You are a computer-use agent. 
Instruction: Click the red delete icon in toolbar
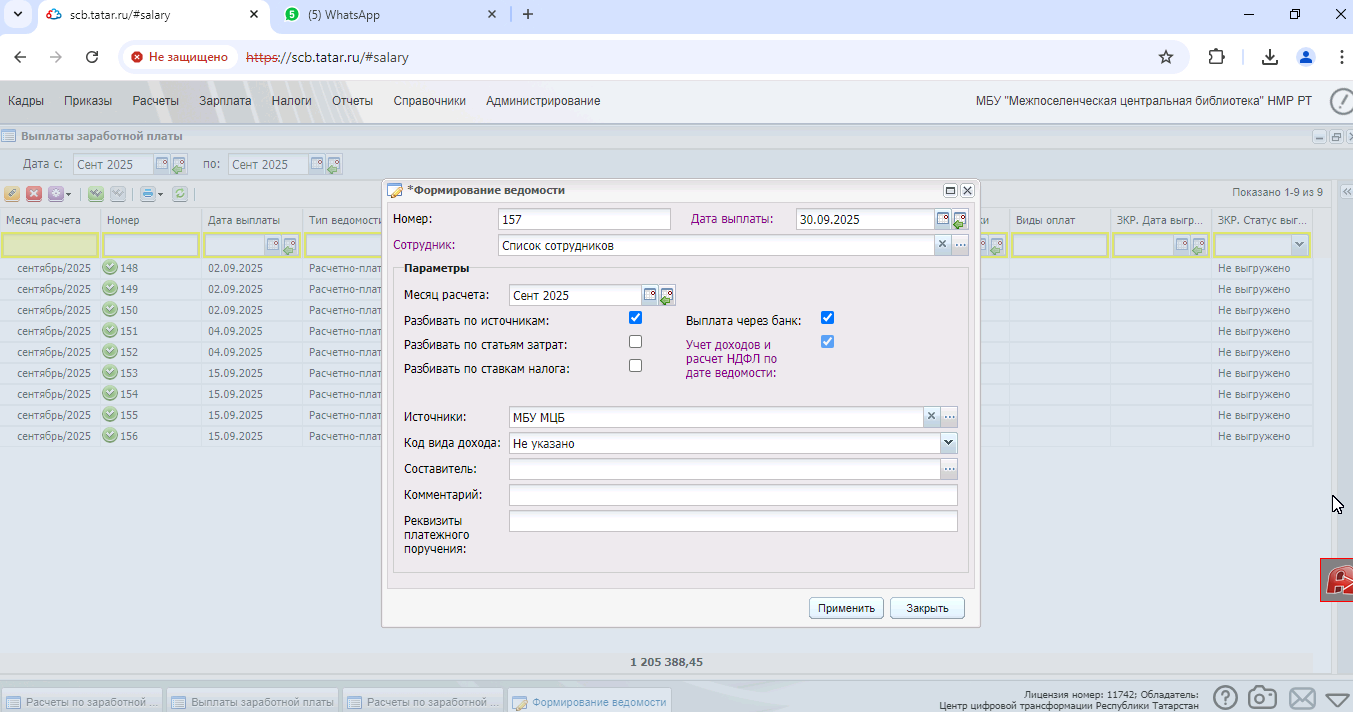pyautogui.click(x=34, y=194)
